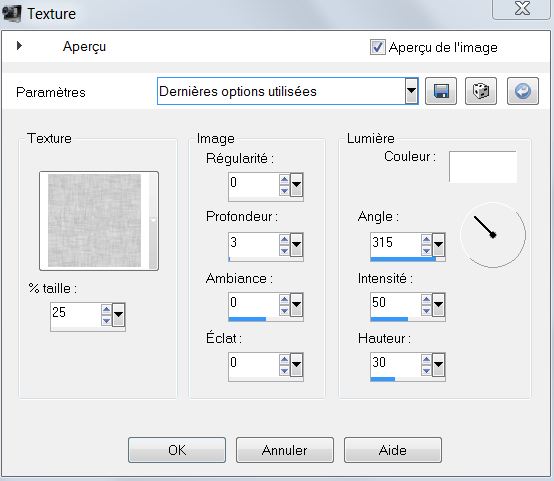Open the Angle value slider dropdown
554x481 pixels.
pyautogui.click(x=438, y=244)
